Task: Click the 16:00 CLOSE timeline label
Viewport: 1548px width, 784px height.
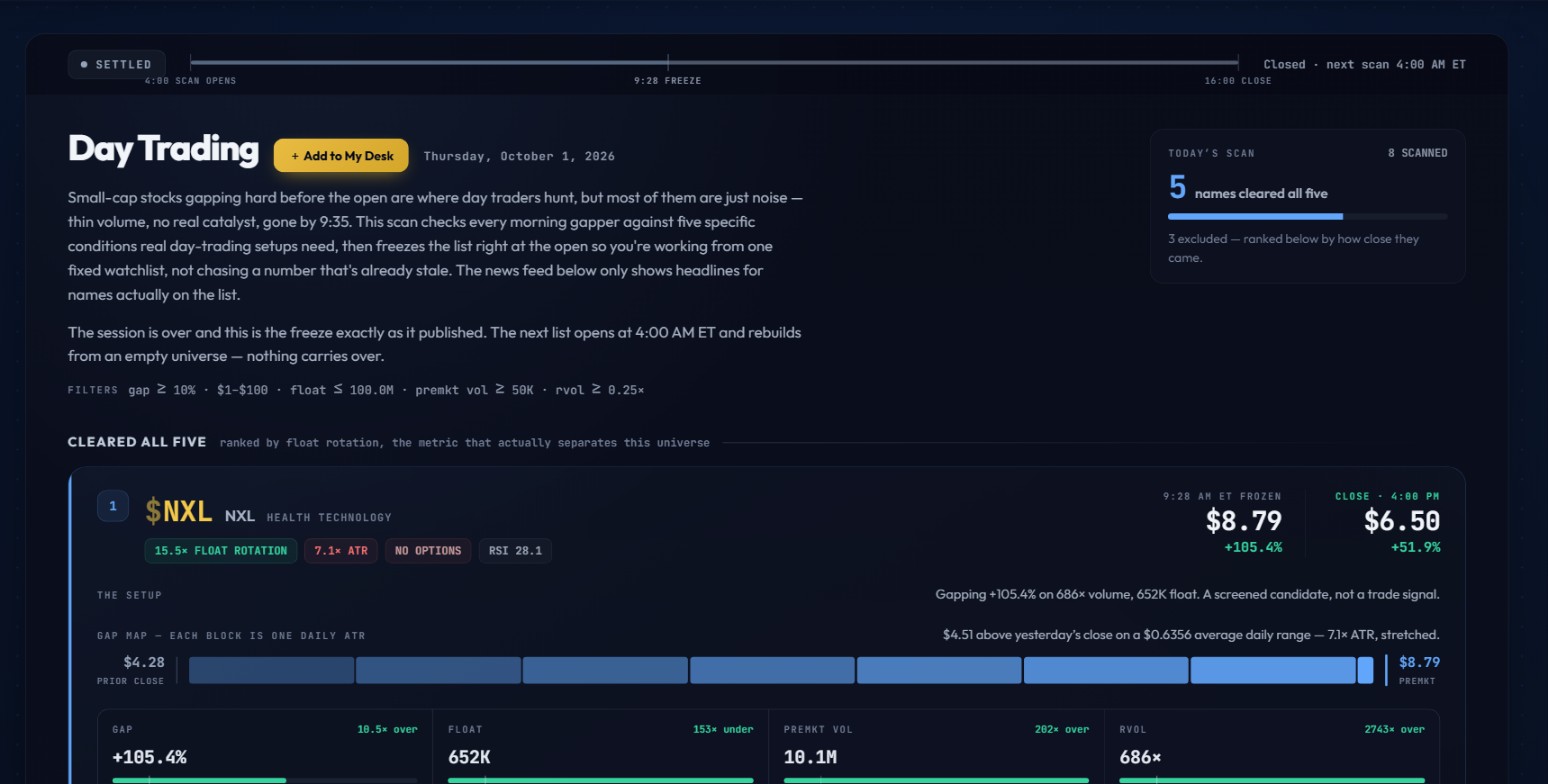Action: [1238, 81]
